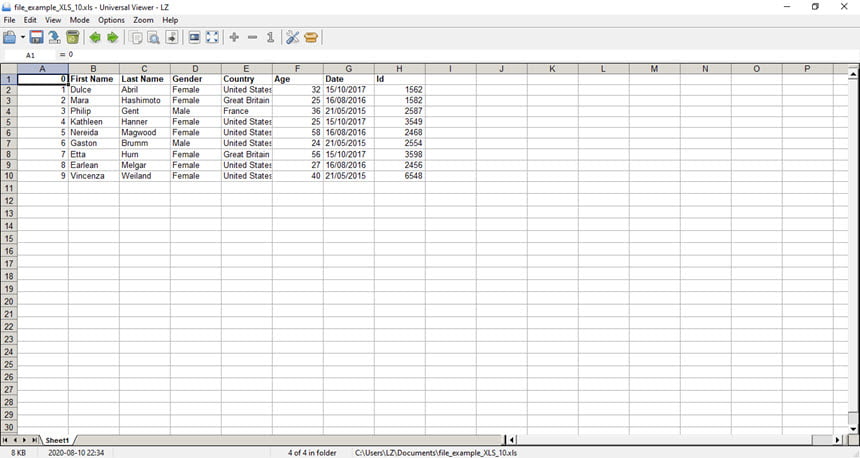Click the Plugins box toolbar icon
This screenshot has width=860, height=458.
pyautogui.click(x=311, y=37)
